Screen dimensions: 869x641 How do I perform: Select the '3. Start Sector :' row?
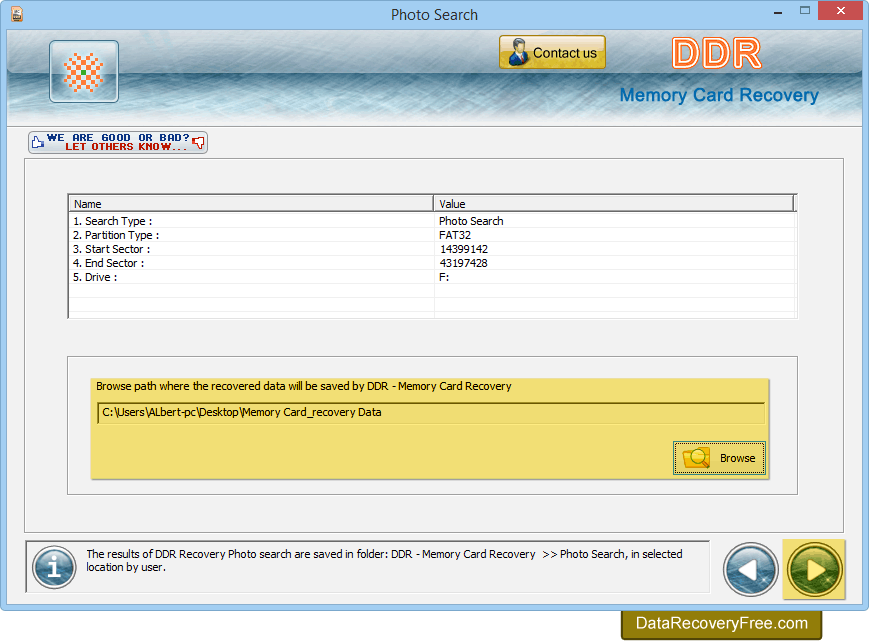432,249
